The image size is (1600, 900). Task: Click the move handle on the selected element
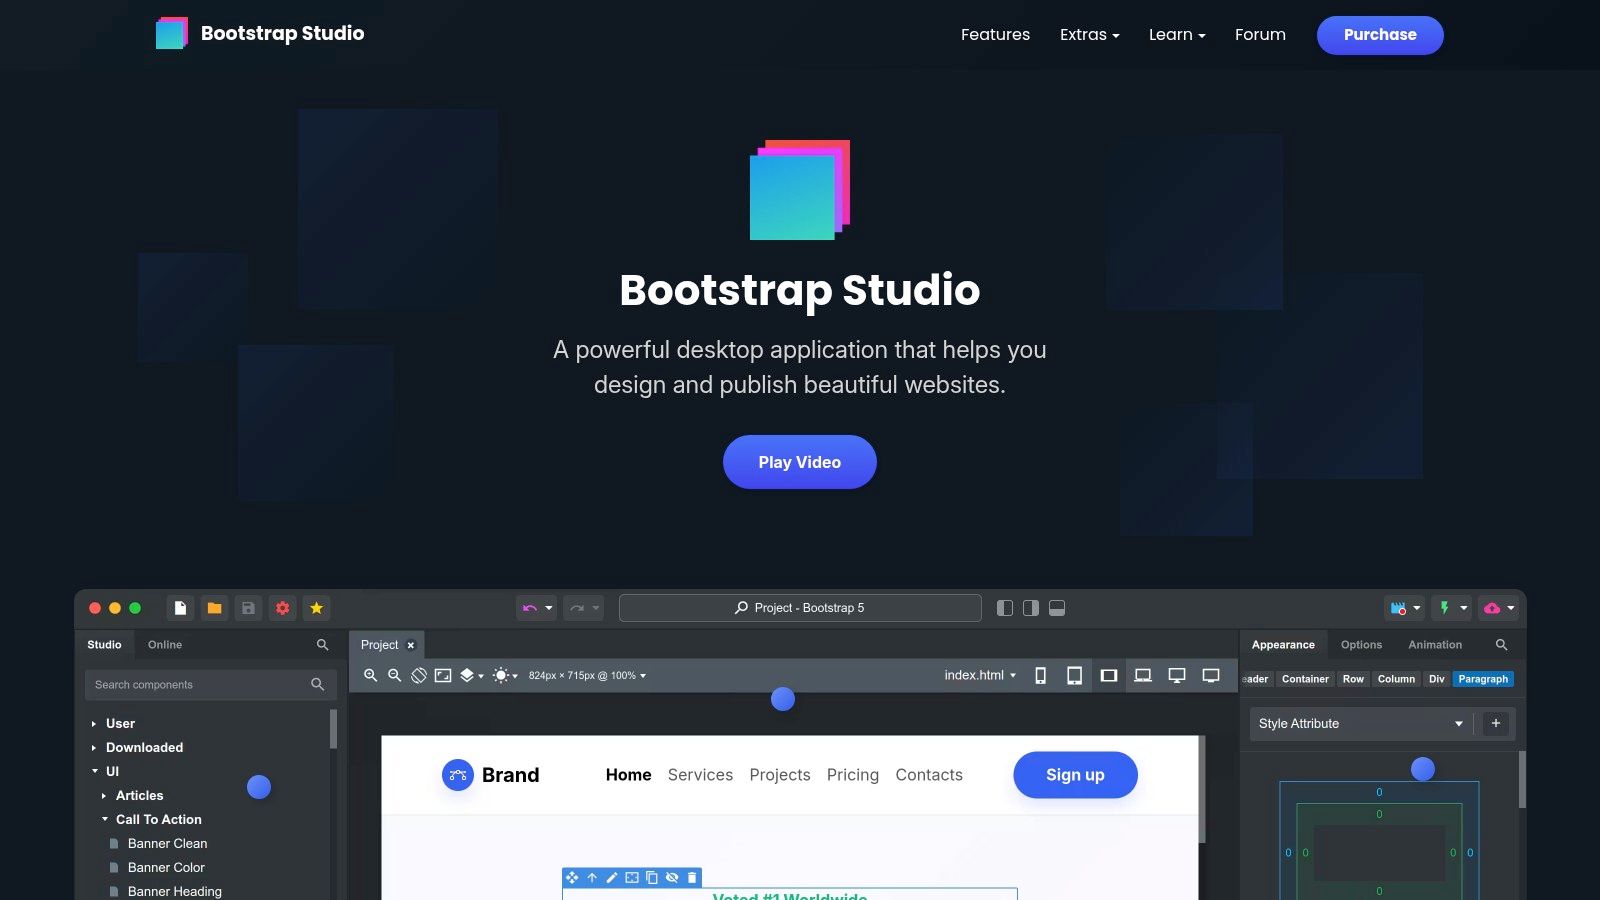572,877
